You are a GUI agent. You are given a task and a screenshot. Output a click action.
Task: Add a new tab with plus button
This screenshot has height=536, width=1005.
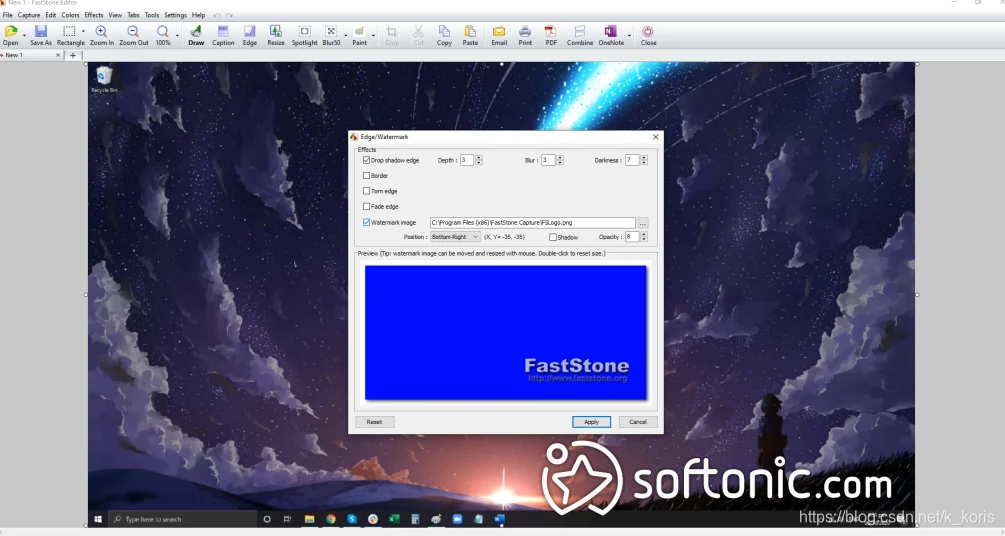[73, 55]
